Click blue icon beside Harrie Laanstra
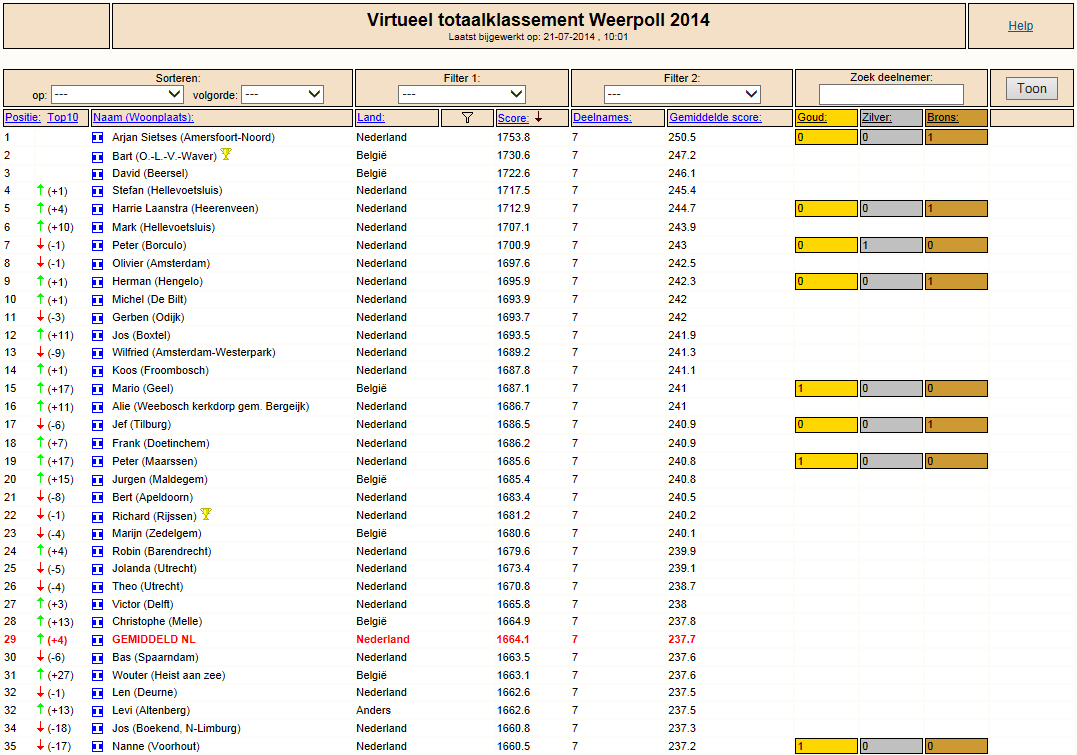This screenshot has width=1077, height=755. [98, 209]
